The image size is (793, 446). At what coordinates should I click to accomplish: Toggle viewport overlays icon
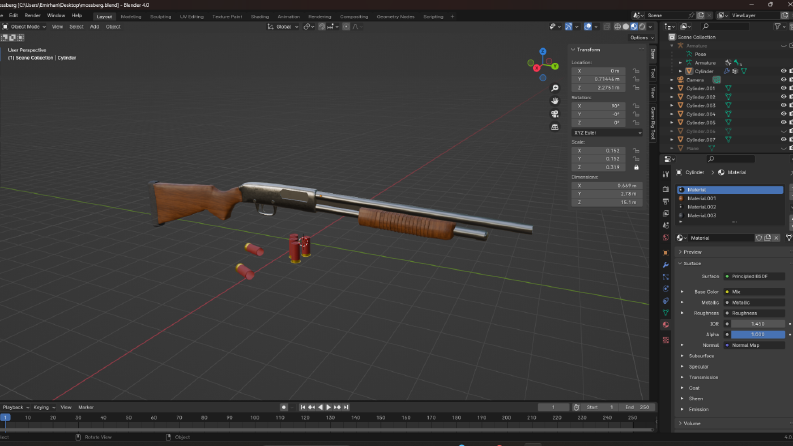coord(588,27)
